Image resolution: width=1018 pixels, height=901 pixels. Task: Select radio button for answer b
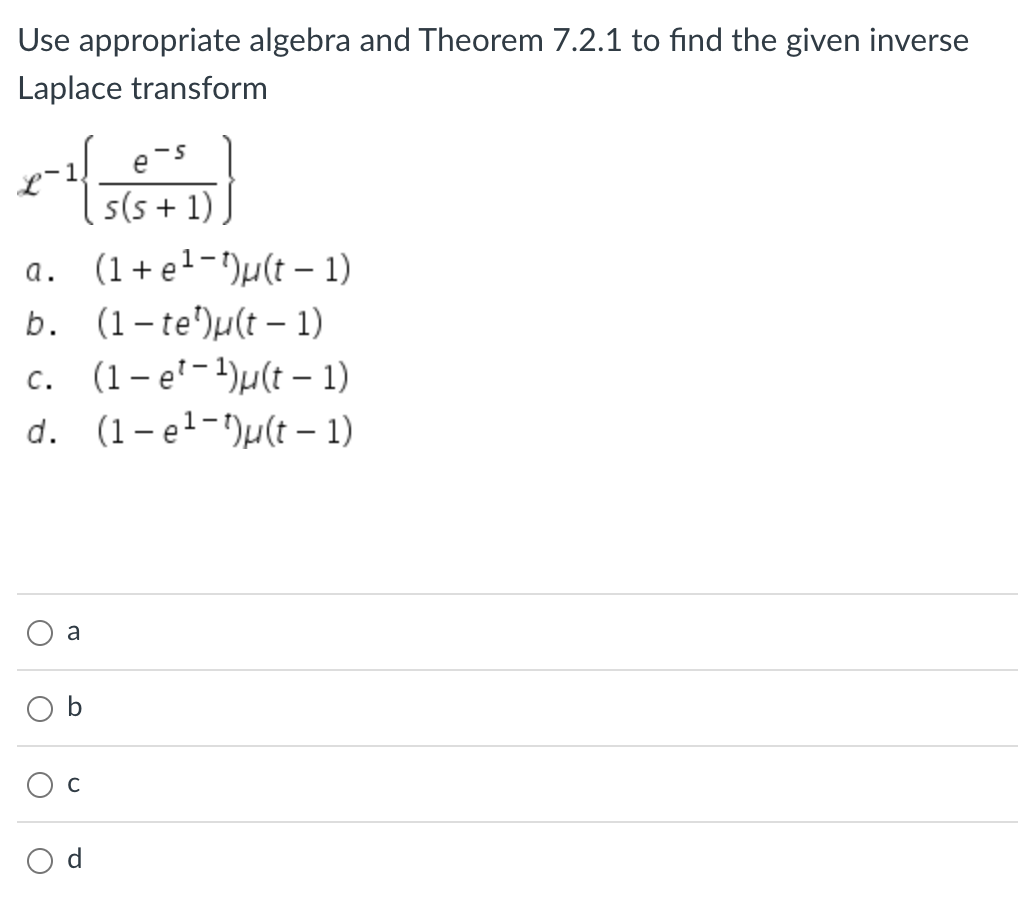[x=40, y=708]
